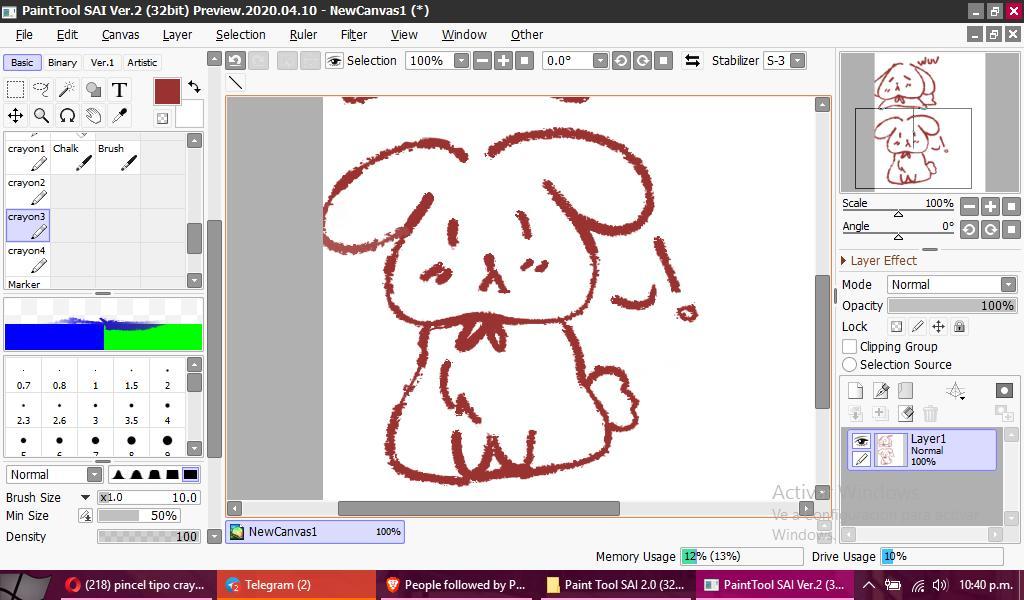
Task: Create a new normal layer
Action: pyautogui.click(x=855, y=390)
